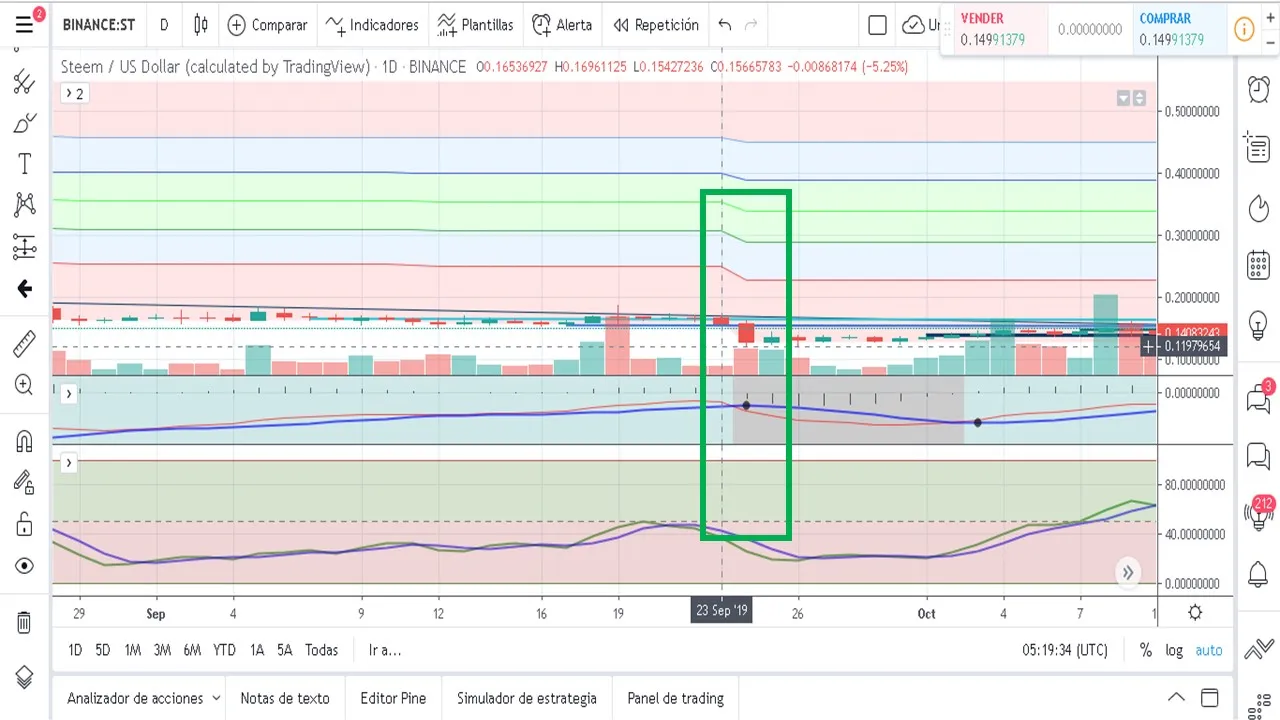Toggle auto scale mode
The image size is (1280, 720).
[1209, 650]
